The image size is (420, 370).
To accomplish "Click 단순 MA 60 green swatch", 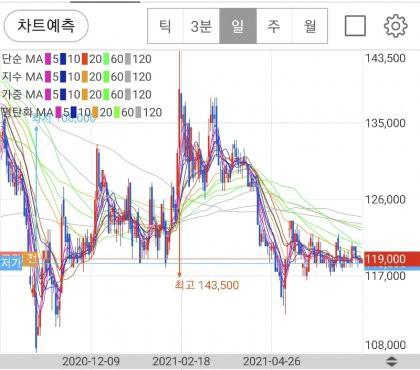I will pyautogui.click(x=106, y=59).
